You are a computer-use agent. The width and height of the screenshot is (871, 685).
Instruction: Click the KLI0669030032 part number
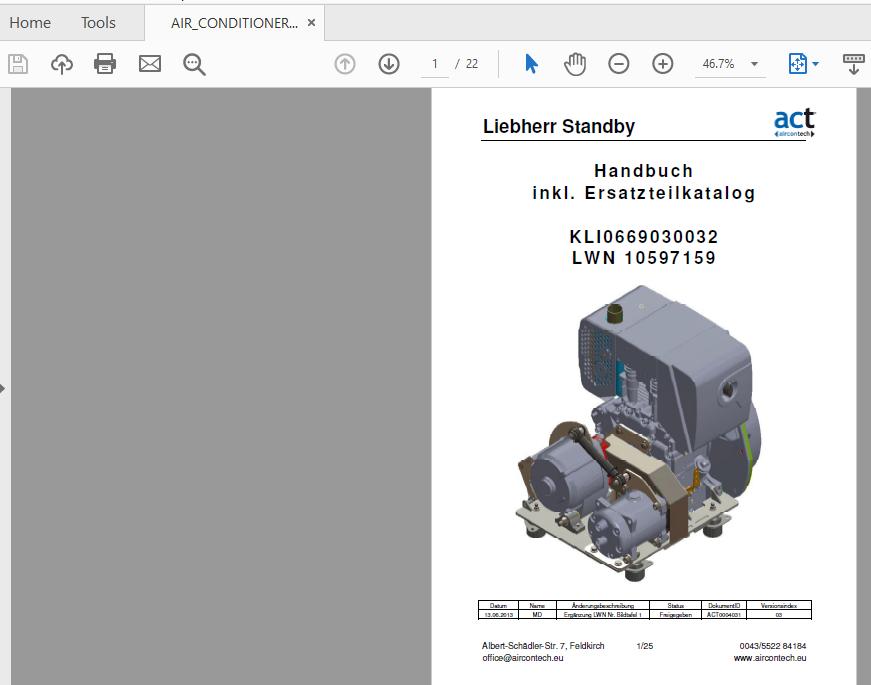pyautogui.click(x=644, y=237)
